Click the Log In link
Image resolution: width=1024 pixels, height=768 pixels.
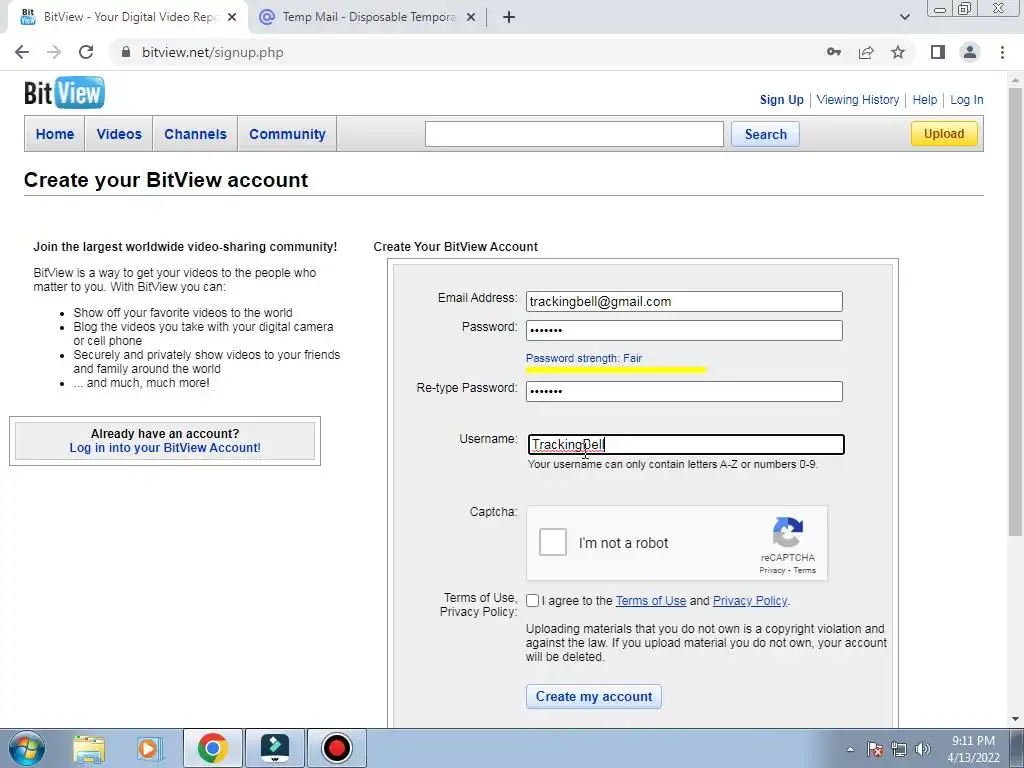pyautogui.click(x=967, y=100)
